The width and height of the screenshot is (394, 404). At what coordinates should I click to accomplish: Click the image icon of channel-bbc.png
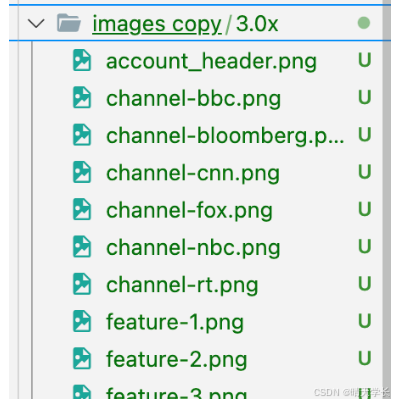[82, 98]
